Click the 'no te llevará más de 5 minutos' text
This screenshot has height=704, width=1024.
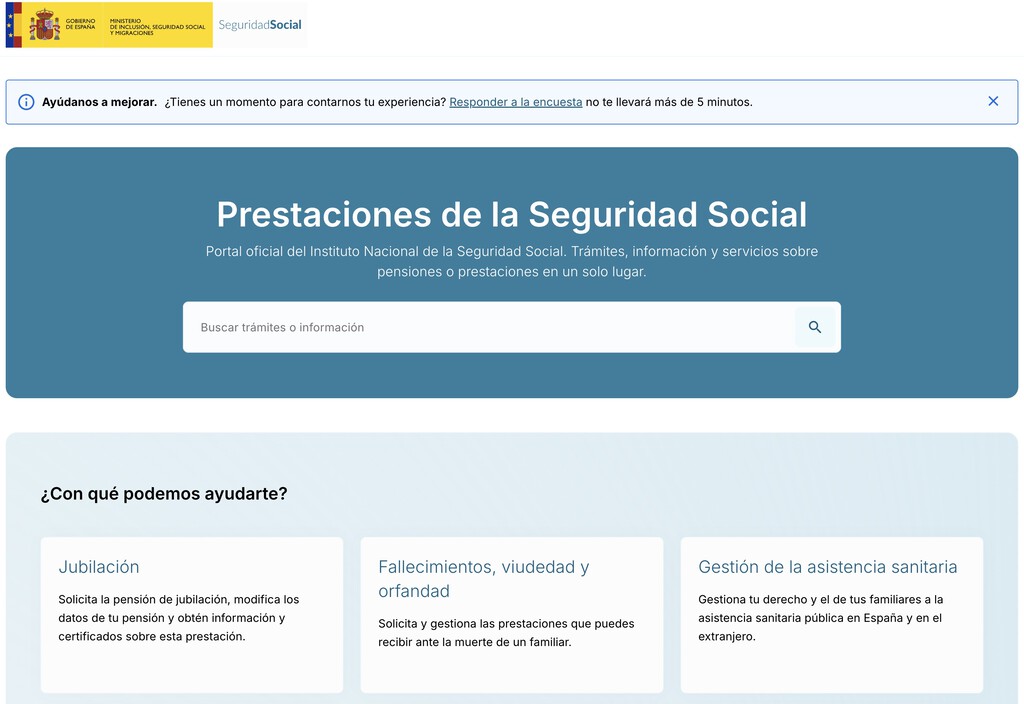[x=669, y=102]
